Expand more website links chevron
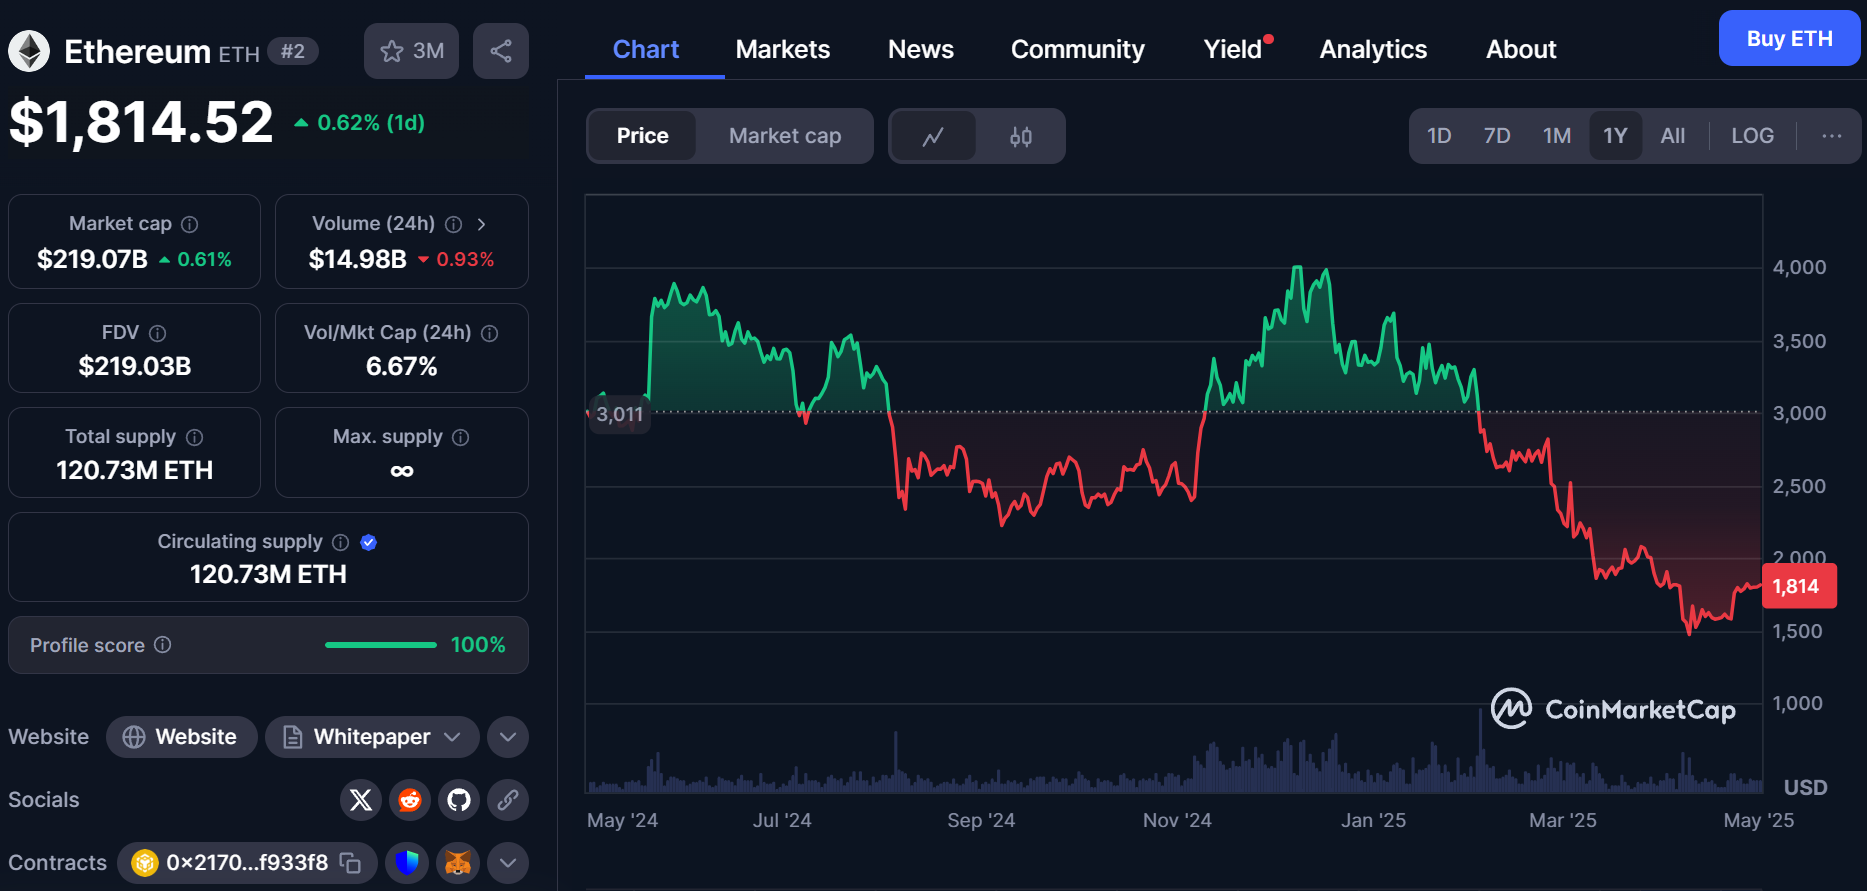 [508, 737]
